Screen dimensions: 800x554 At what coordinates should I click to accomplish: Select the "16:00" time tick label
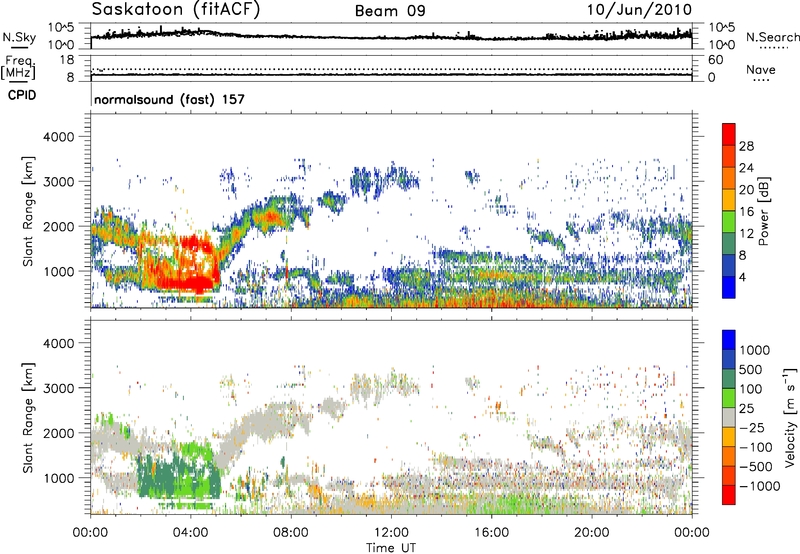[x=491, y=533]
